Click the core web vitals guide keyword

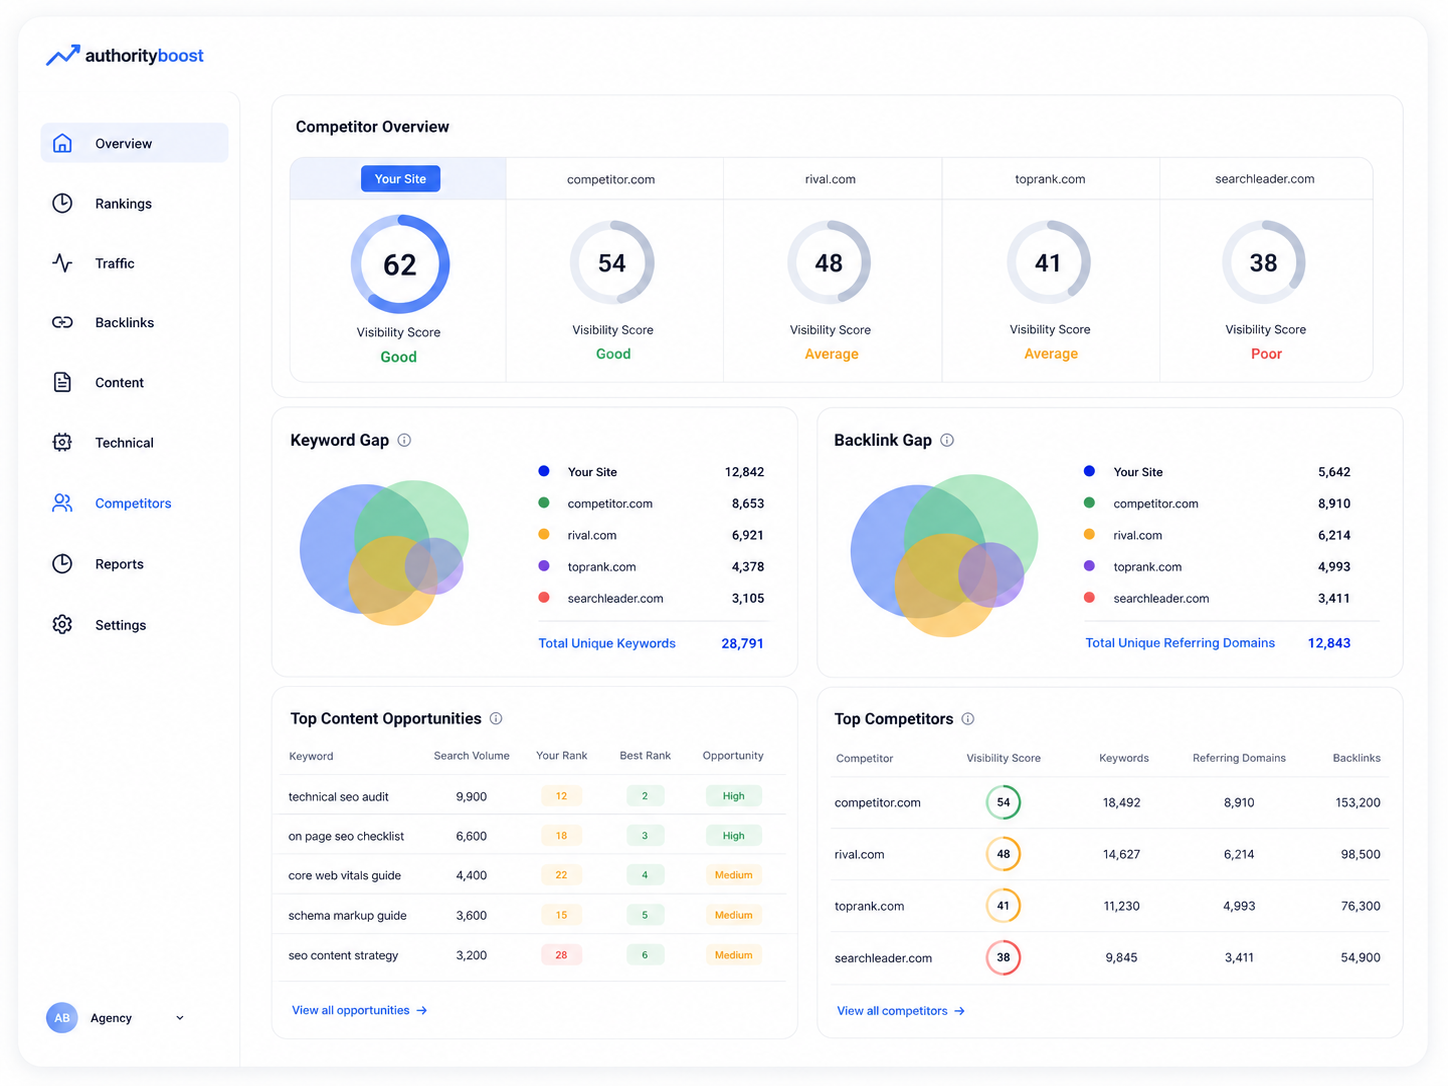coord(344,876)
